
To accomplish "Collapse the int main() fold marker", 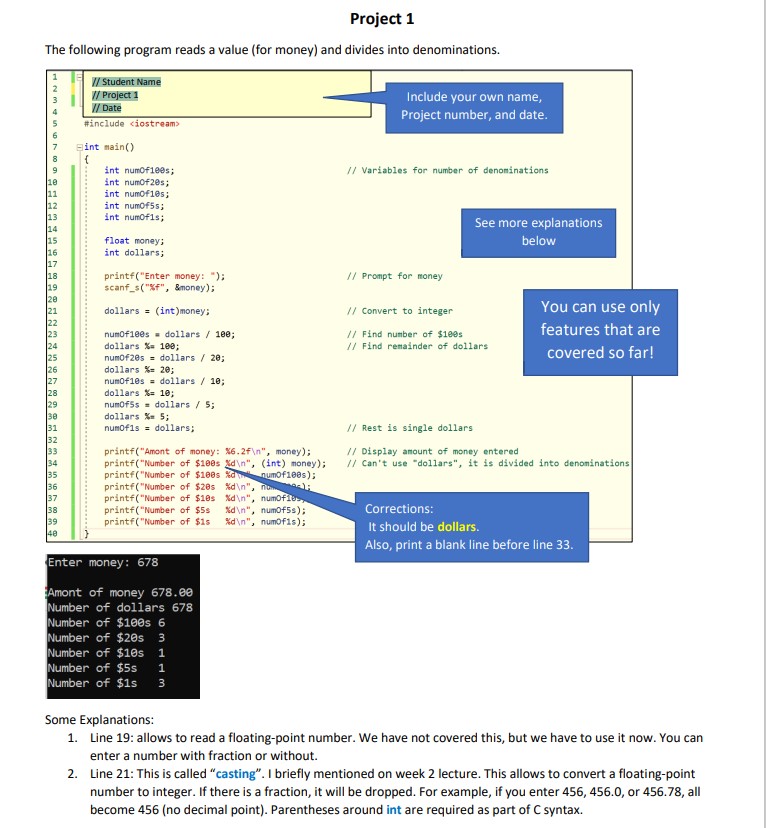I will [x=80, y=147].
